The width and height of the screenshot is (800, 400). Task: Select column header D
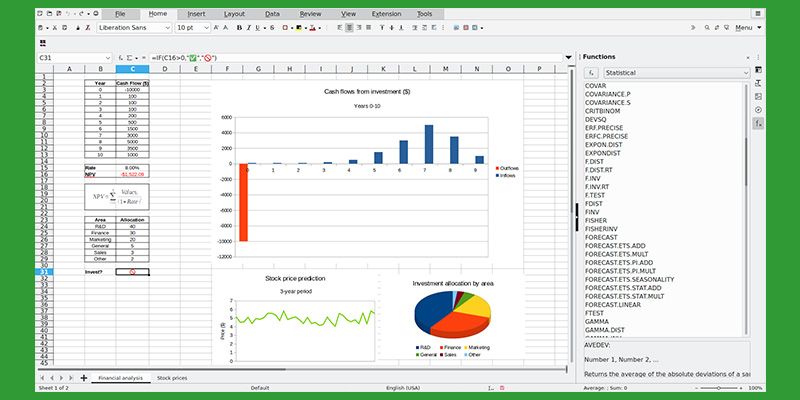(x=165, y=69)
